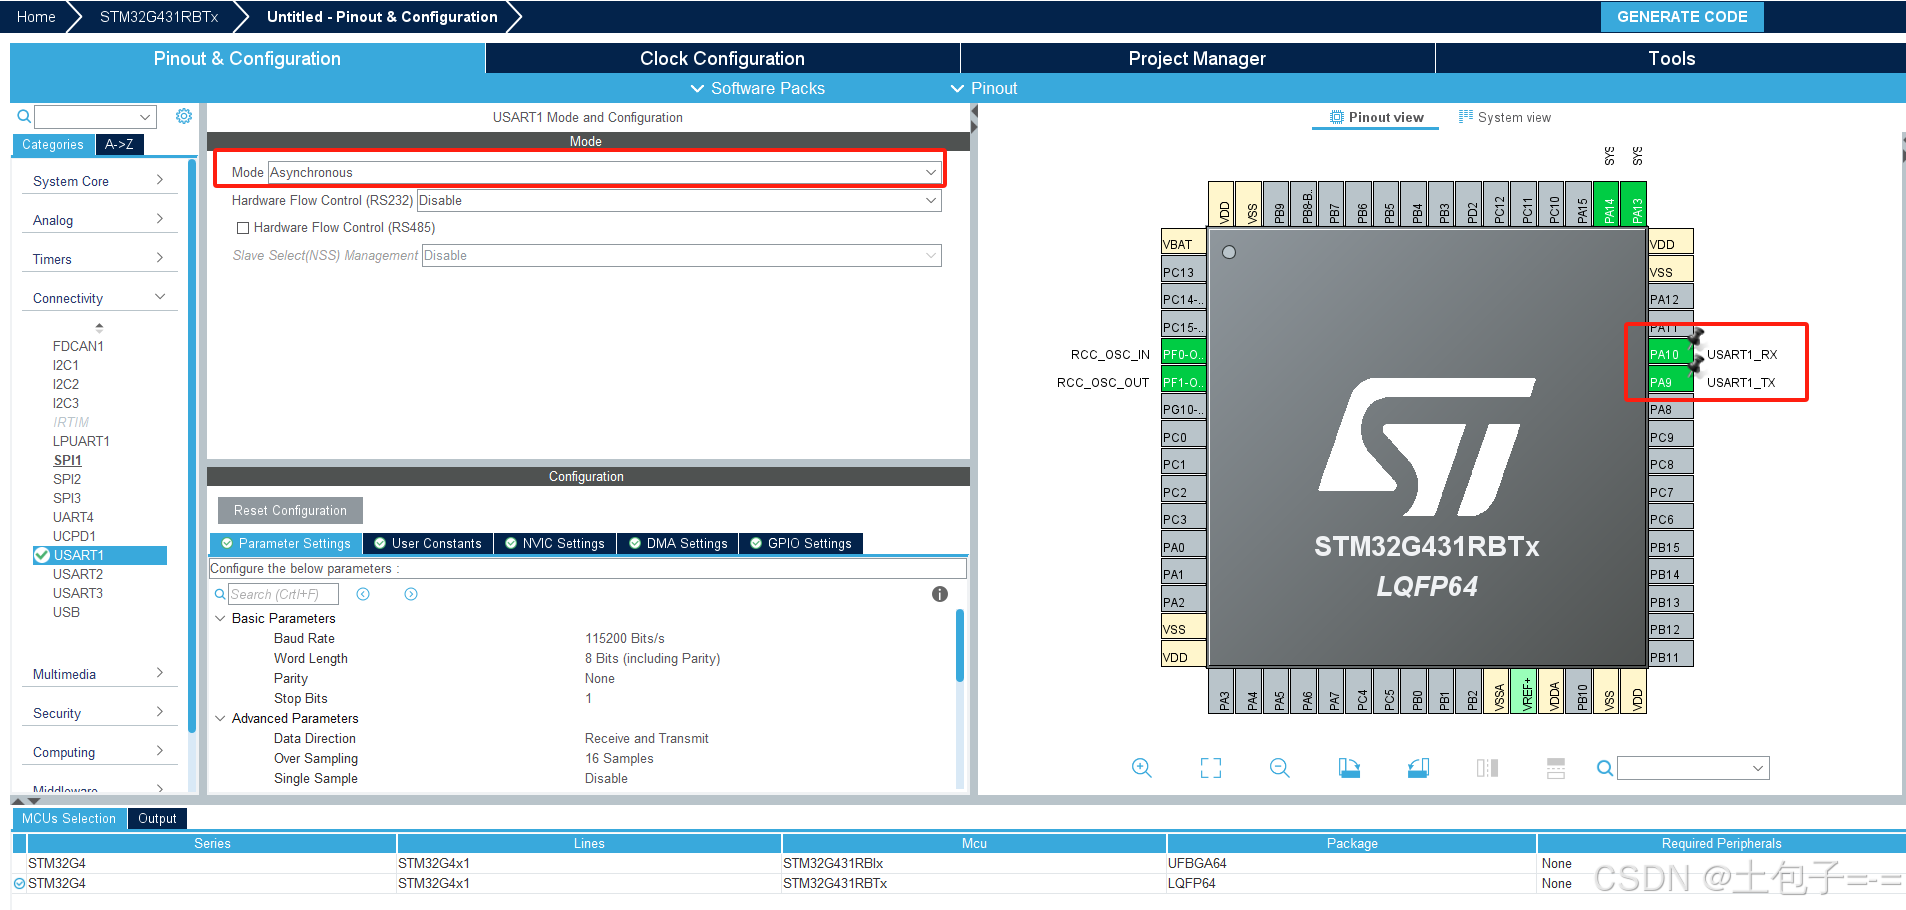Go to next parameter search result
This screenshot has width=1906, height=910.
pos(411,594)
